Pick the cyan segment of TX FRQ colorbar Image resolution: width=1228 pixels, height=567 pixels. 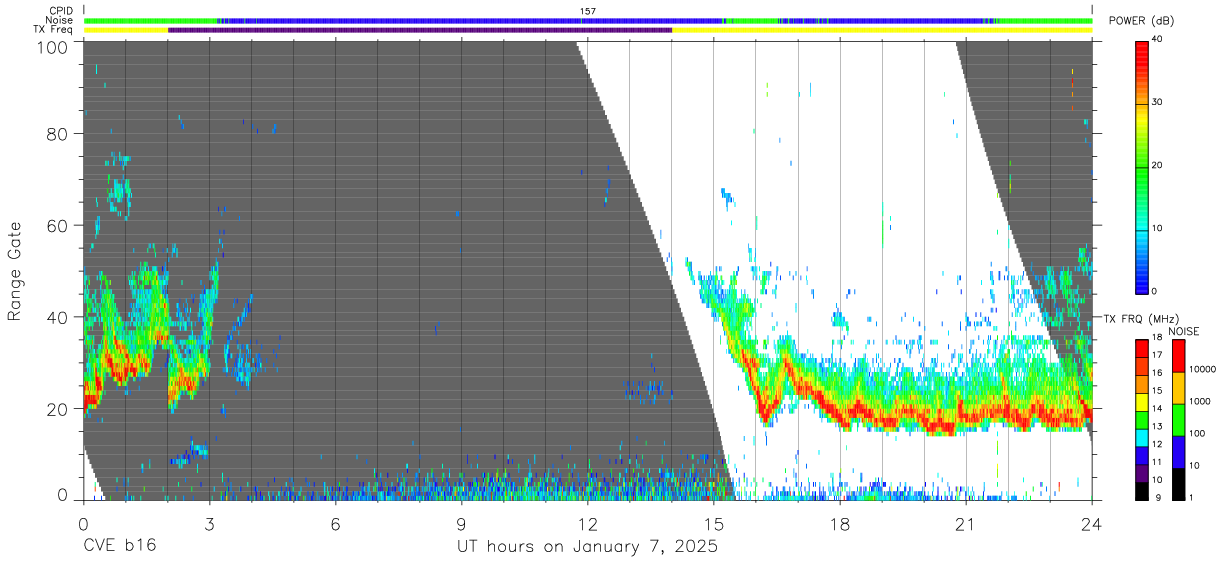click(1141, 438)
